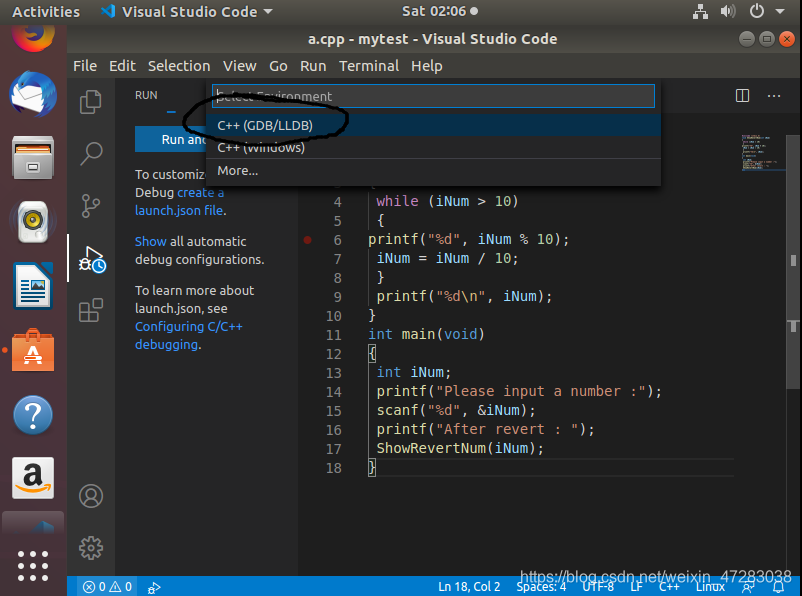Click C++ language mode in status bar

click(669, 587)
